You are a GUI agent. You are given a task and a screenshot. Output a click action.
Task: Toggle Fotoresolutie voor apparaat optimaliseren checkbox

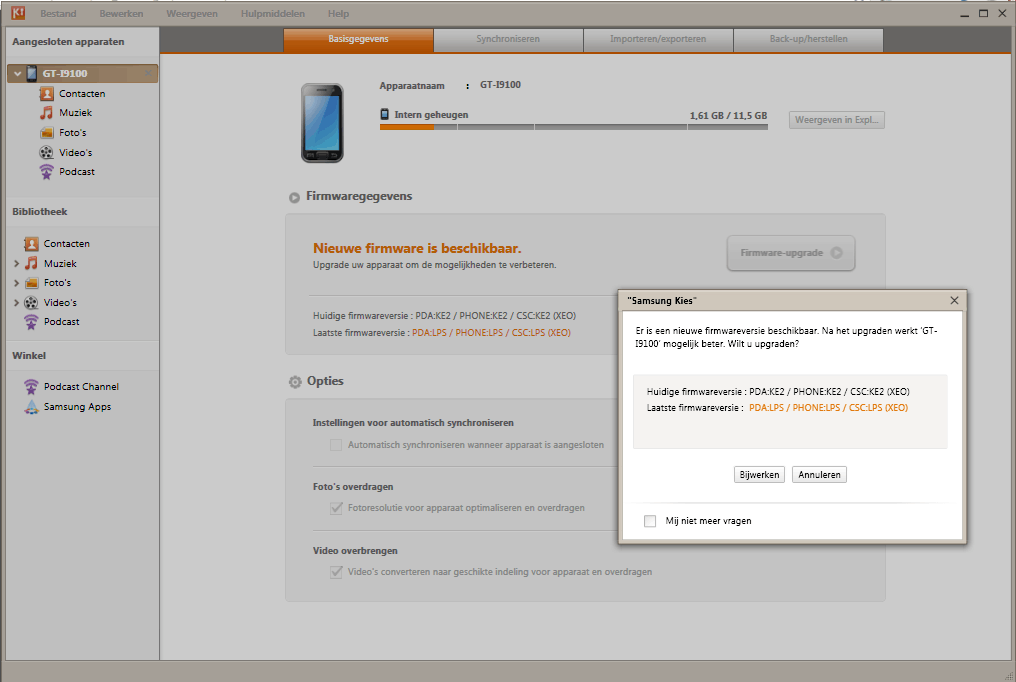click(x=336, y=508)
